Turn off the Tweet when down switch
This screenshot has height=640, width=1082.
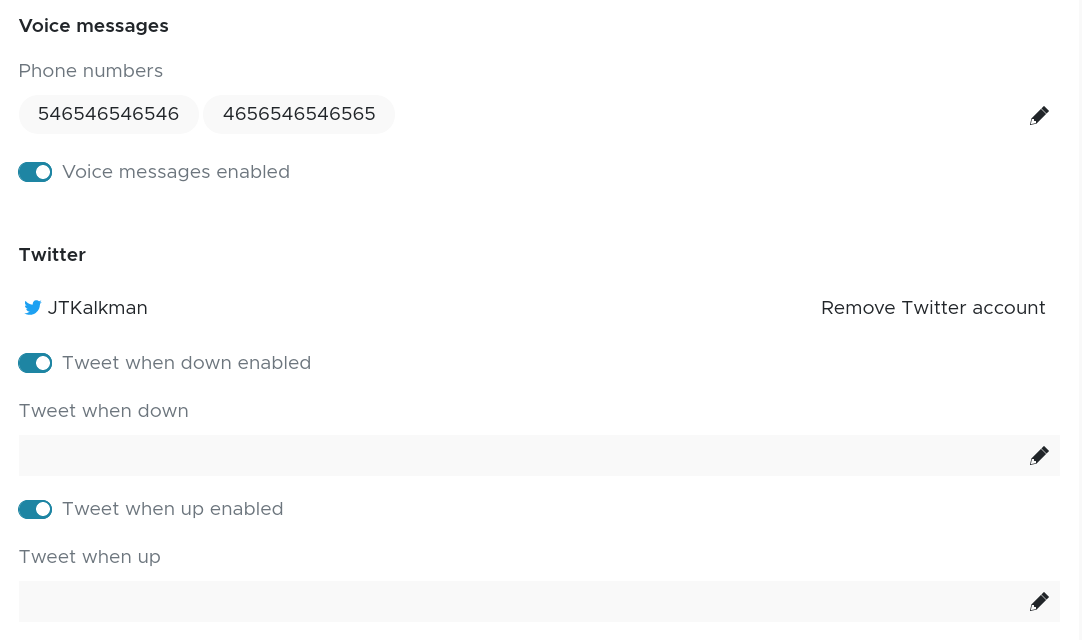click(35, 363)
